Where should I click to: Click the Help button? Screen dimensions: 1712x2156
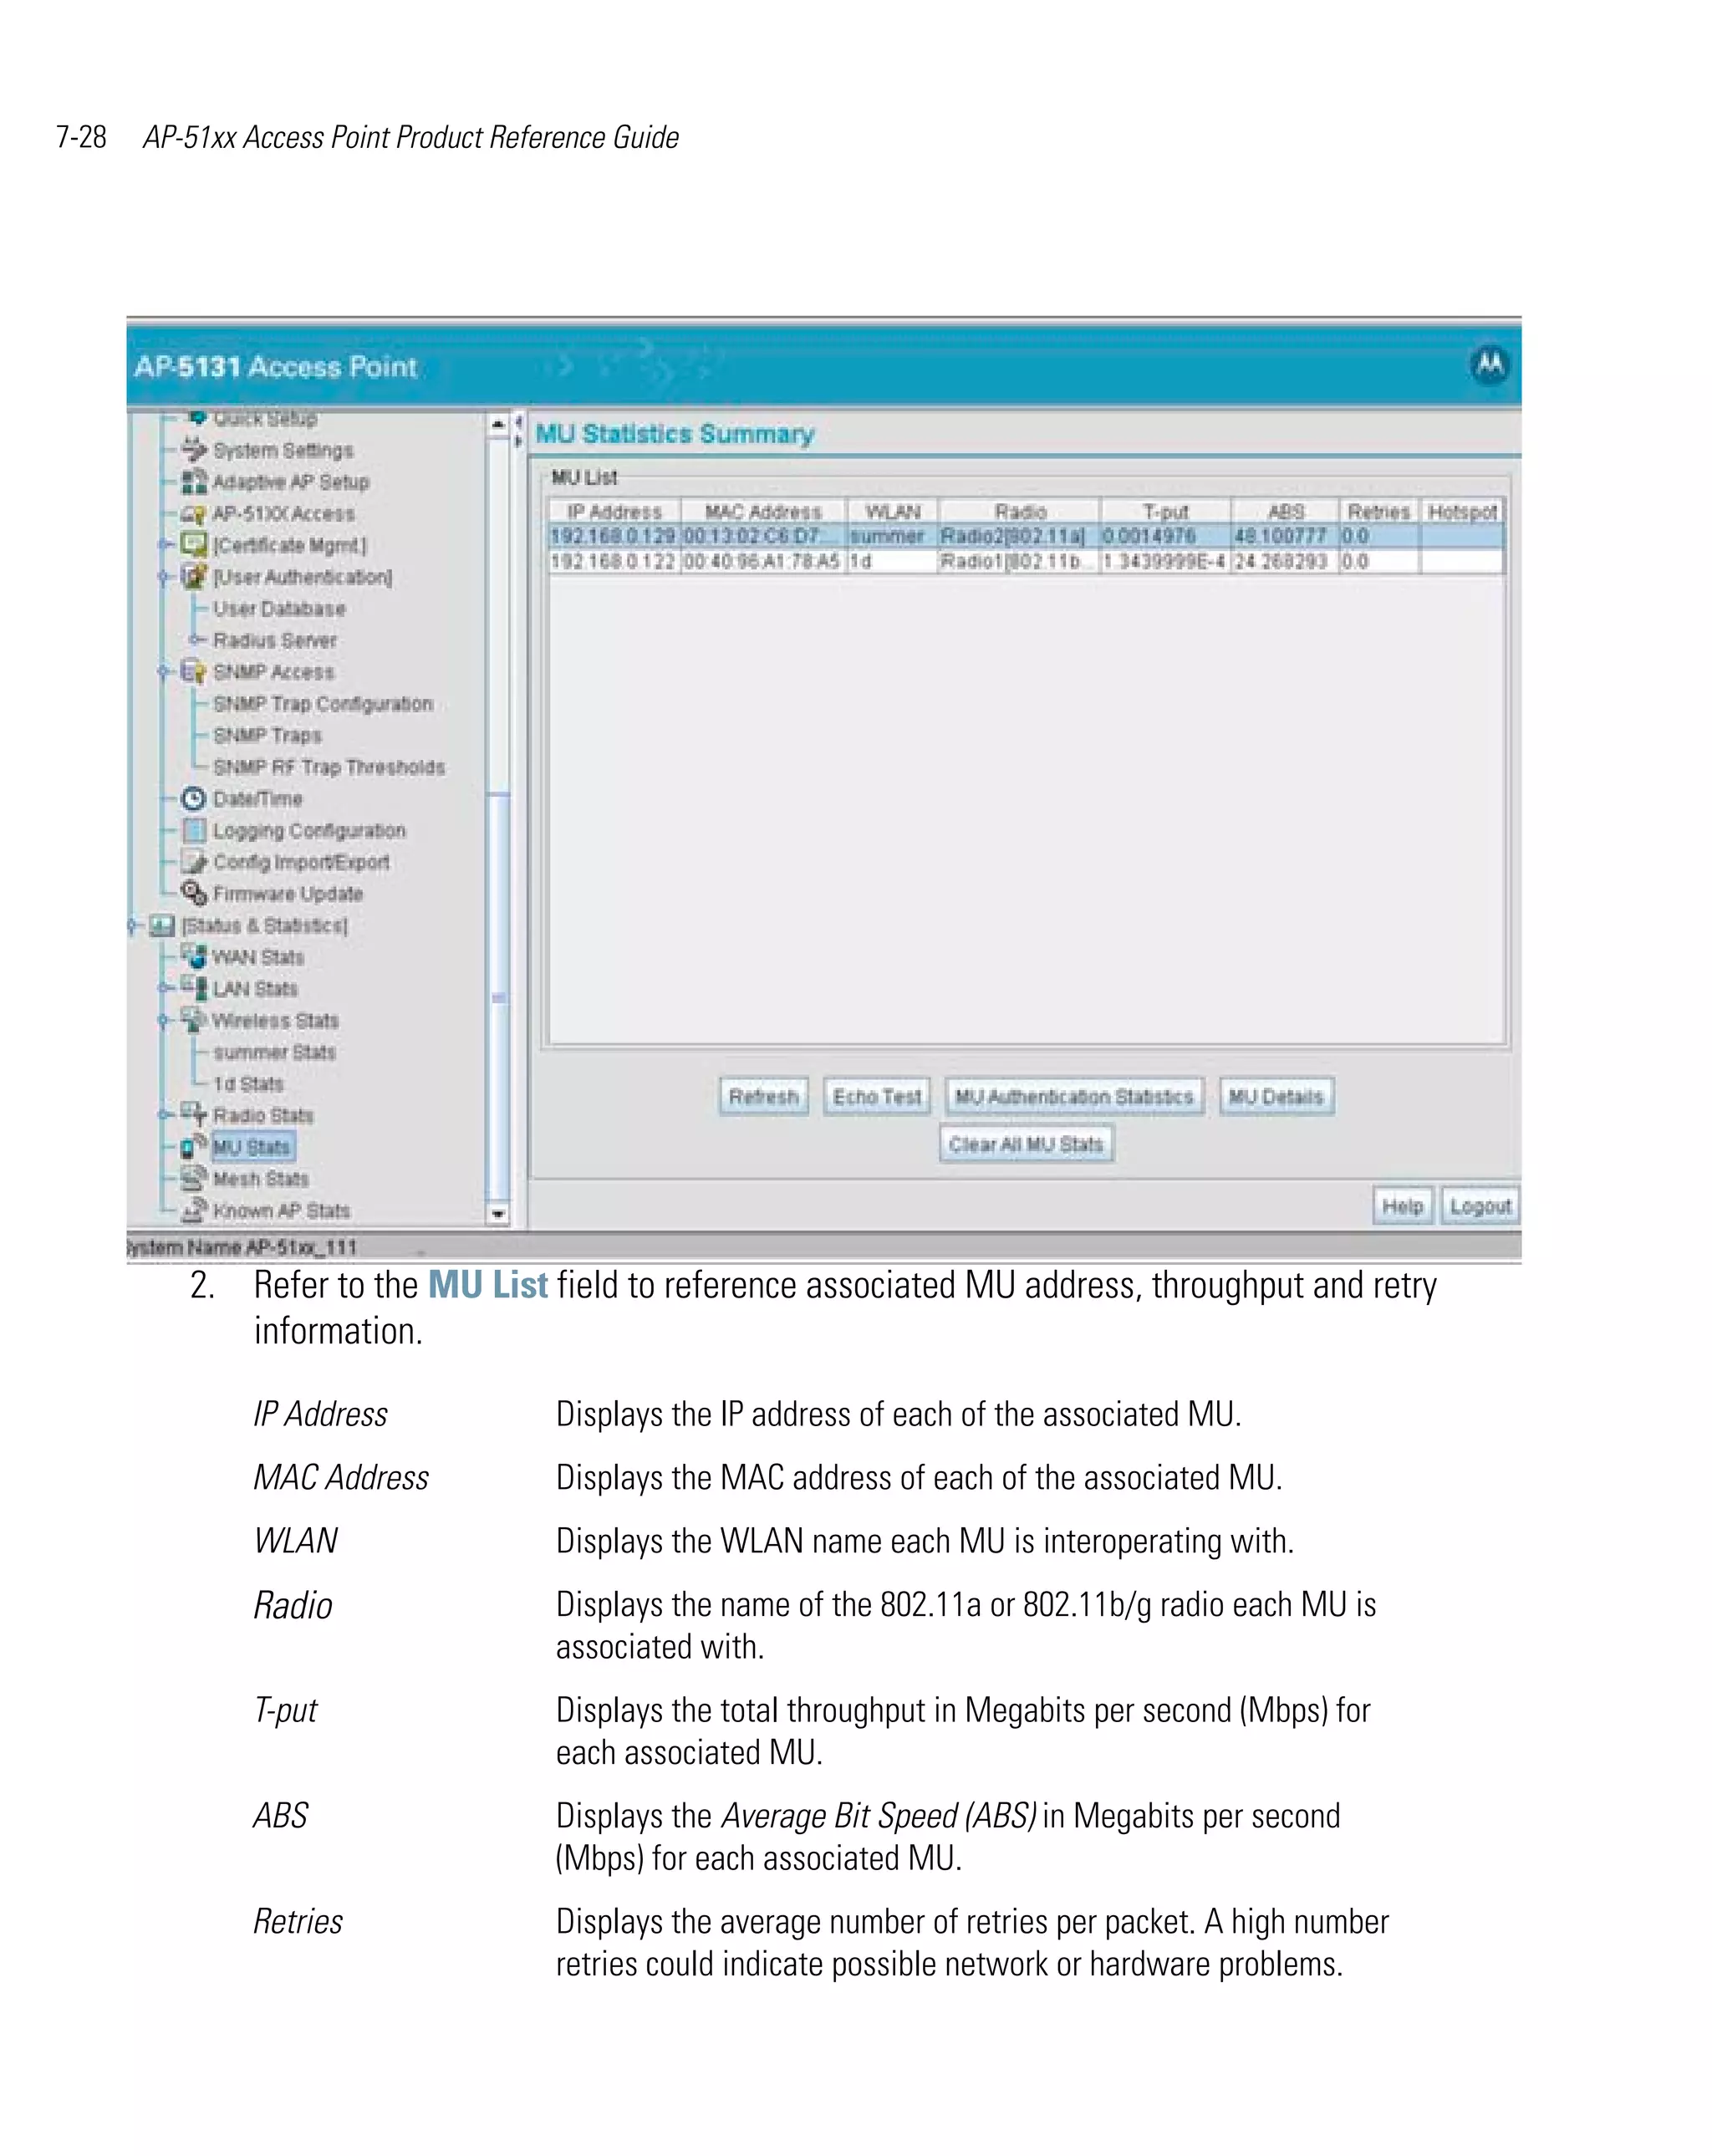(x=1402, y=1206)
